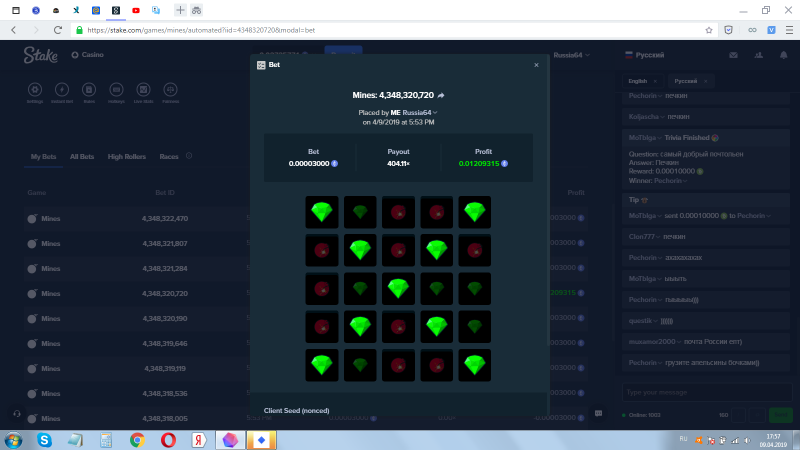Open the Winner: Pechorin dropdown in trivia
The height and width of the screenshot is (450, 800).
(670, 181)
